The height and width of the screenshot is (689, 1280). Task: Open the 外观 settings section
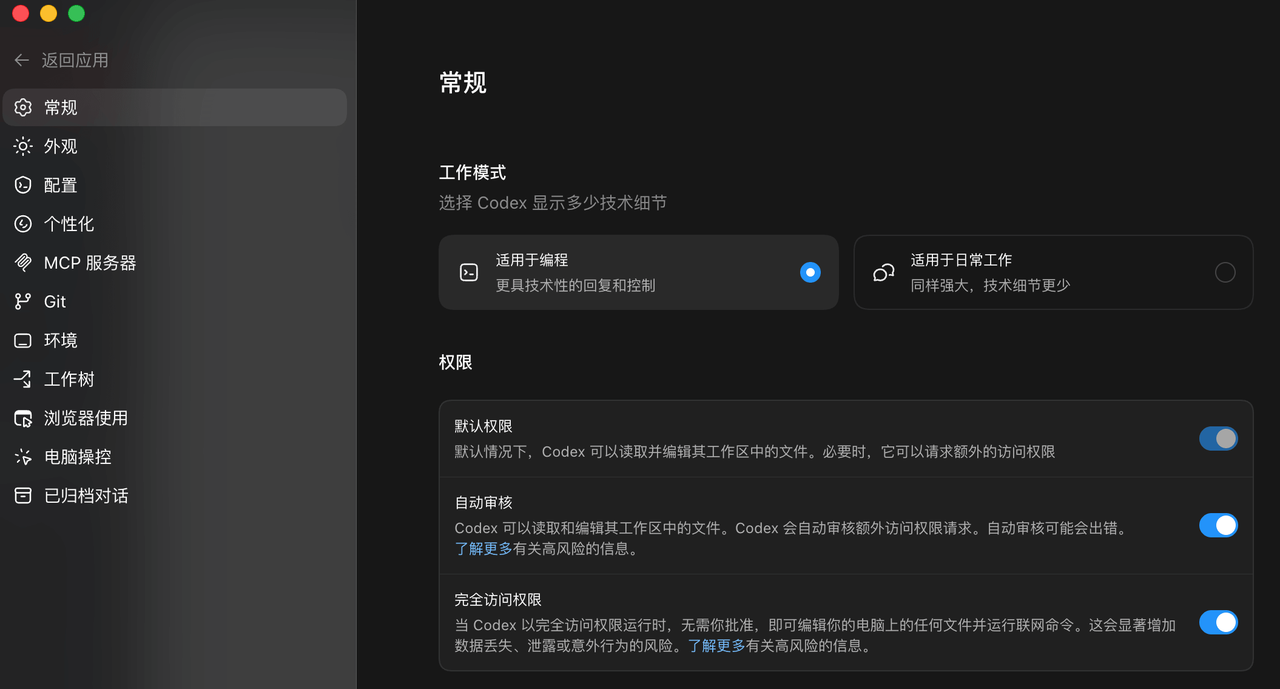pyautogui.click(x=175, y=146)
